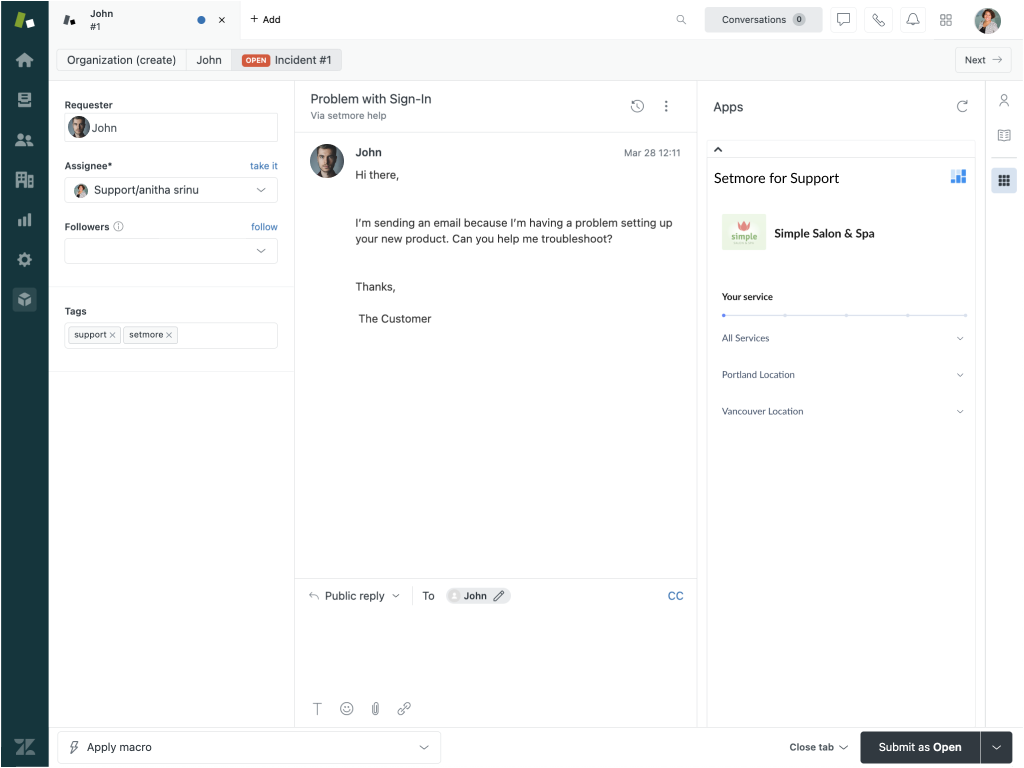Viewport: 1024px width, 768px height.
Task: Go to the Next ticket
Action: click(x=983, y=60)
